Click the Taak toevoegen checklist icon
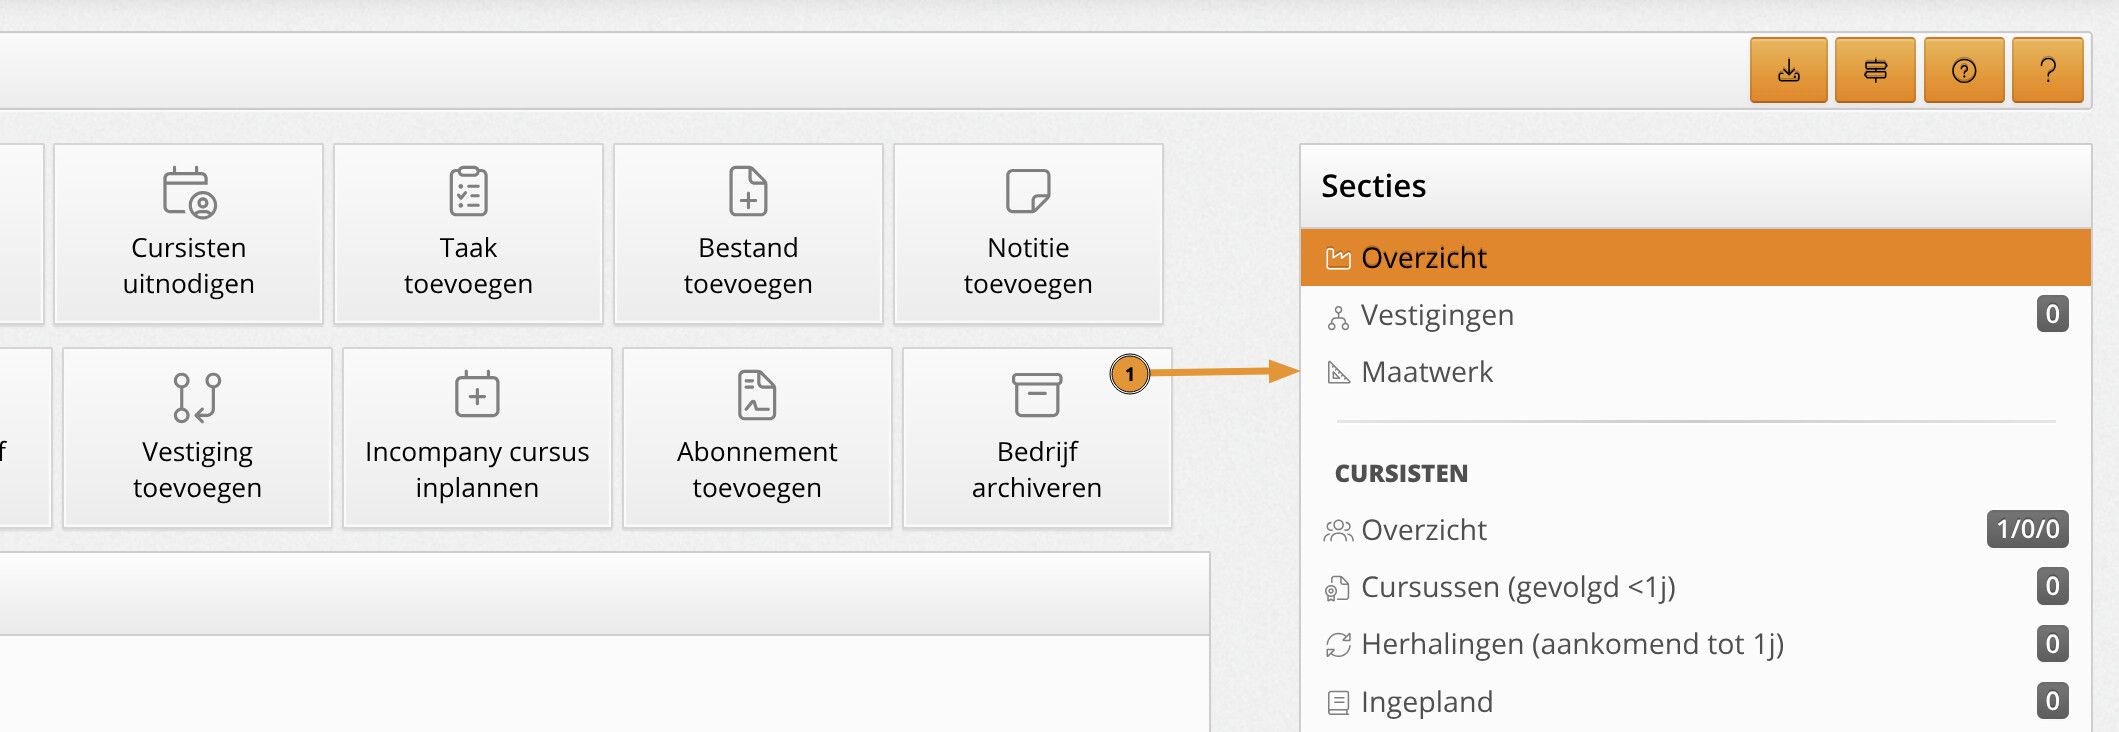Image resolution: width=2119 pixels, height=732 pixels. pos(468,192)
